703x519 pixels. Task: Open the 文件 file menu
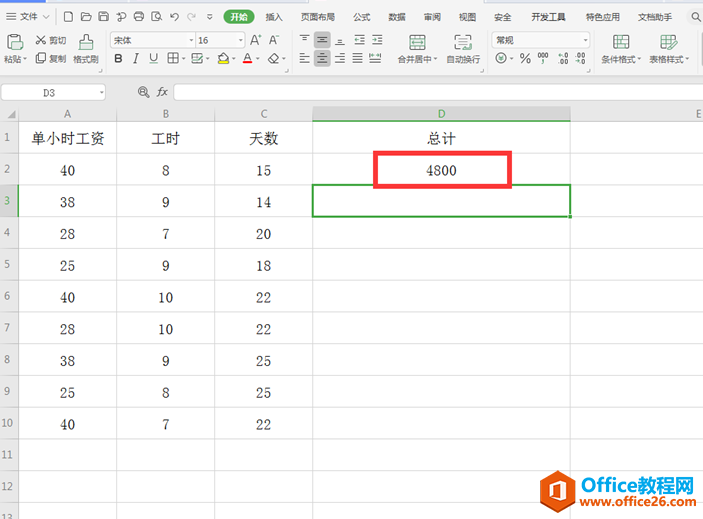click(28, 17)
